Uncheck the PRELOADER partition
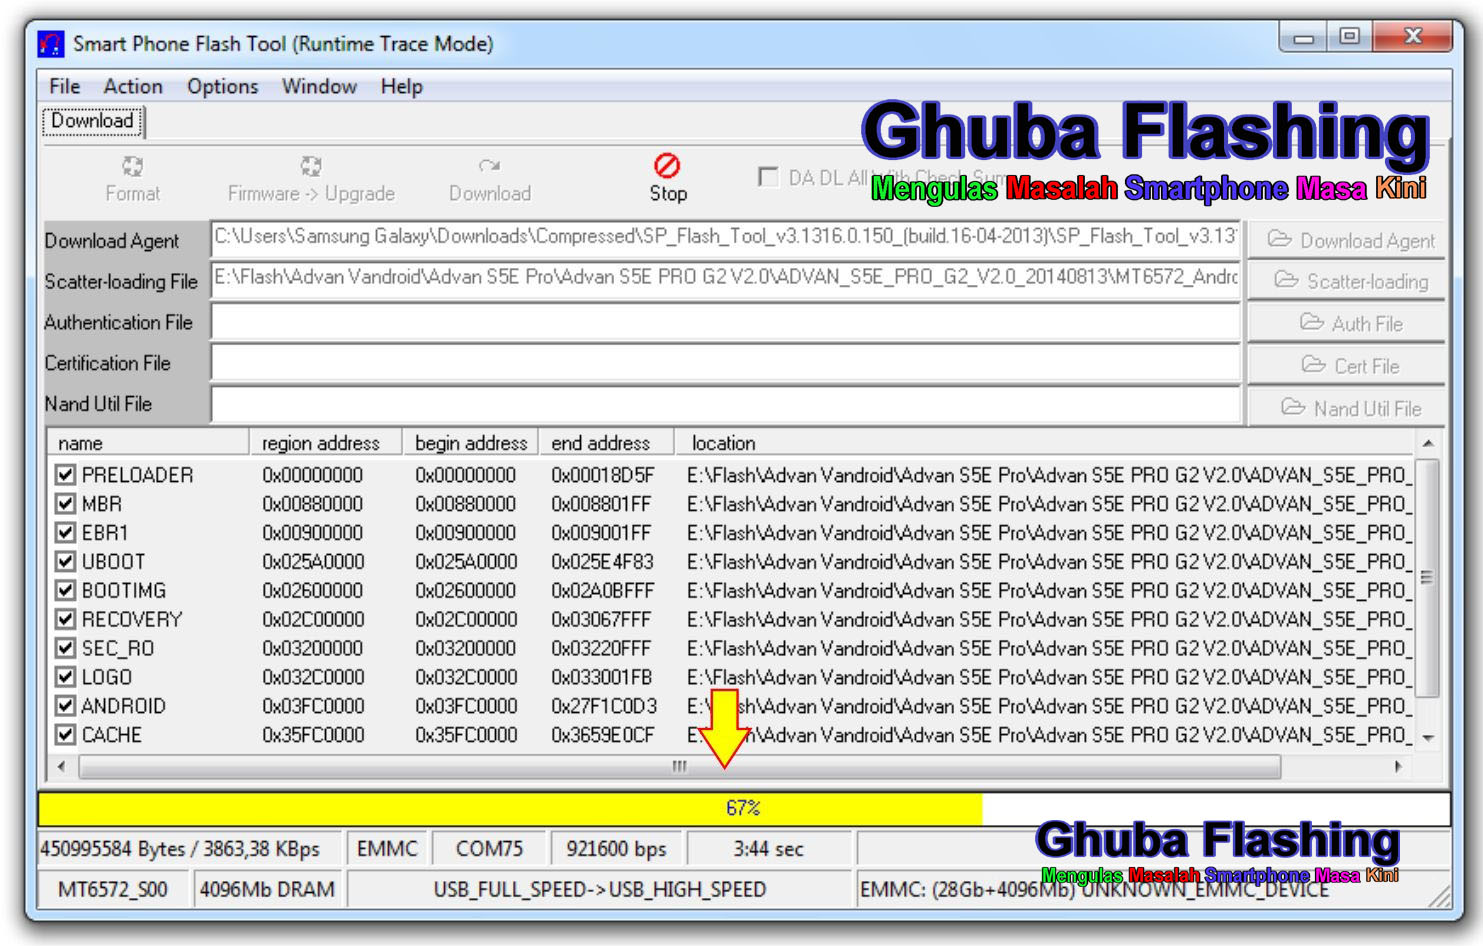The width and height of the screenshot is (1483, 946). 64,476
